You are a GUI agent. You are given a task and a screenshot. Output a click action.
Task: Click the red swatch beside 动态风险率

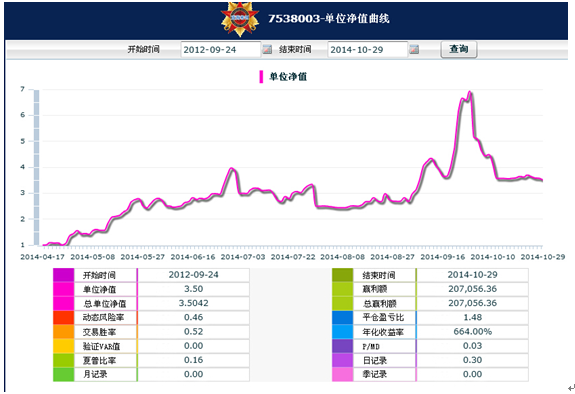[63, 318]
